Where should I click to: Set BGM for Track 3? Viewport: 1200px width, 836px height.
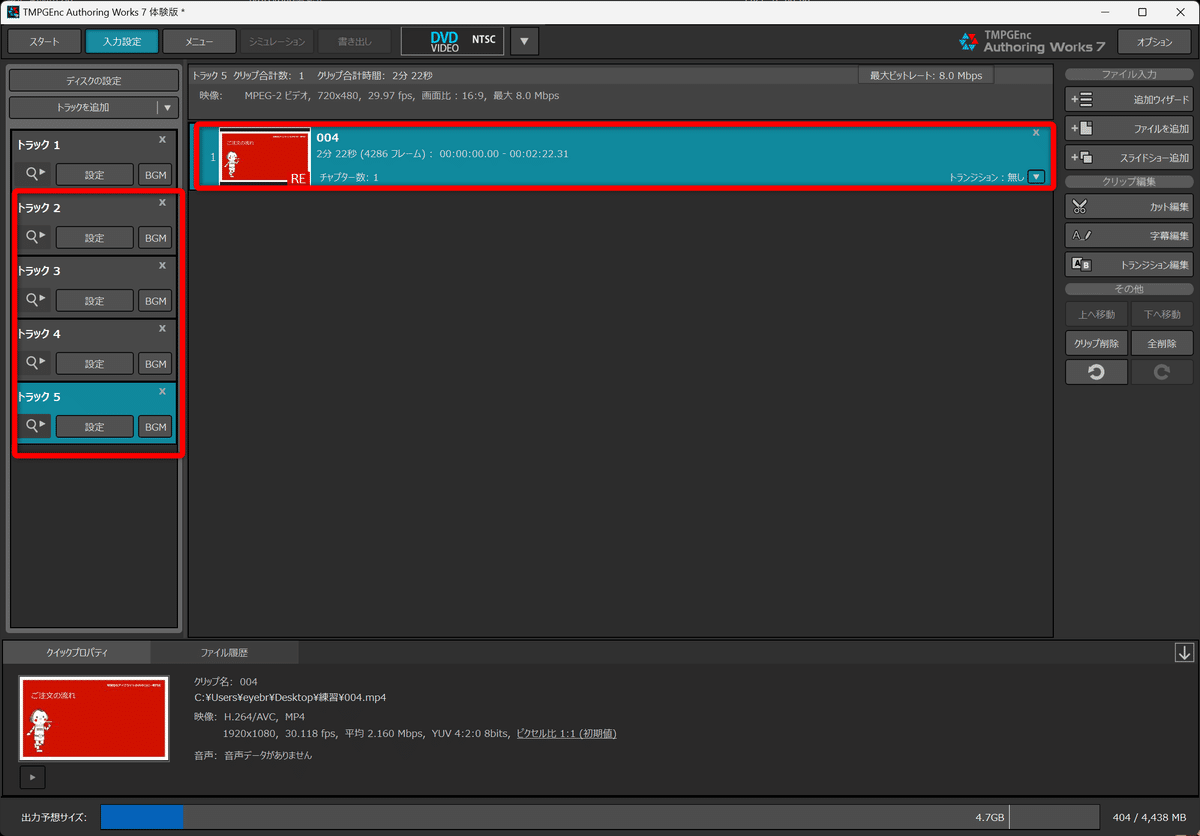point(155,301)
